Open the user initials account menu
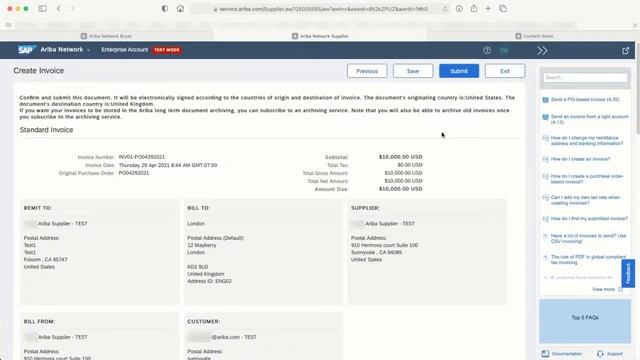The height and width of the screenshot is (360, 640). point(504,51)
